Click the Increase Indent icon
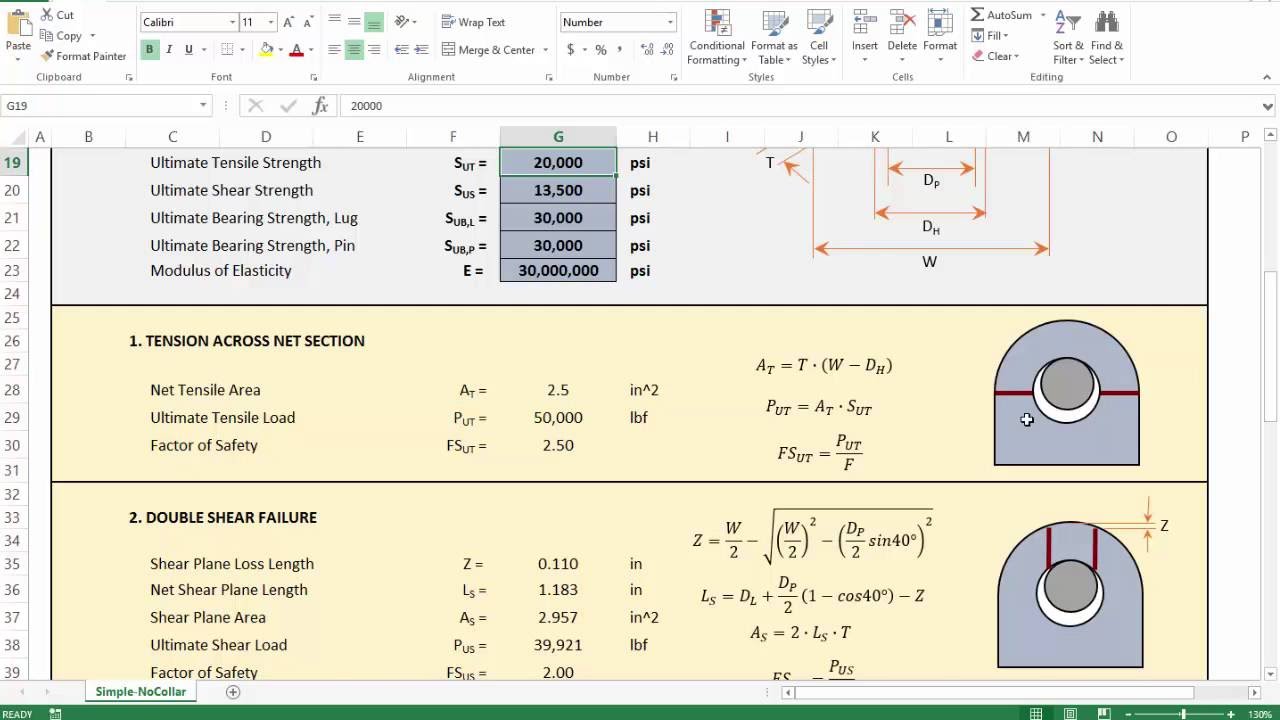Viewport: 1280px width, 720px height. [422, 49]
